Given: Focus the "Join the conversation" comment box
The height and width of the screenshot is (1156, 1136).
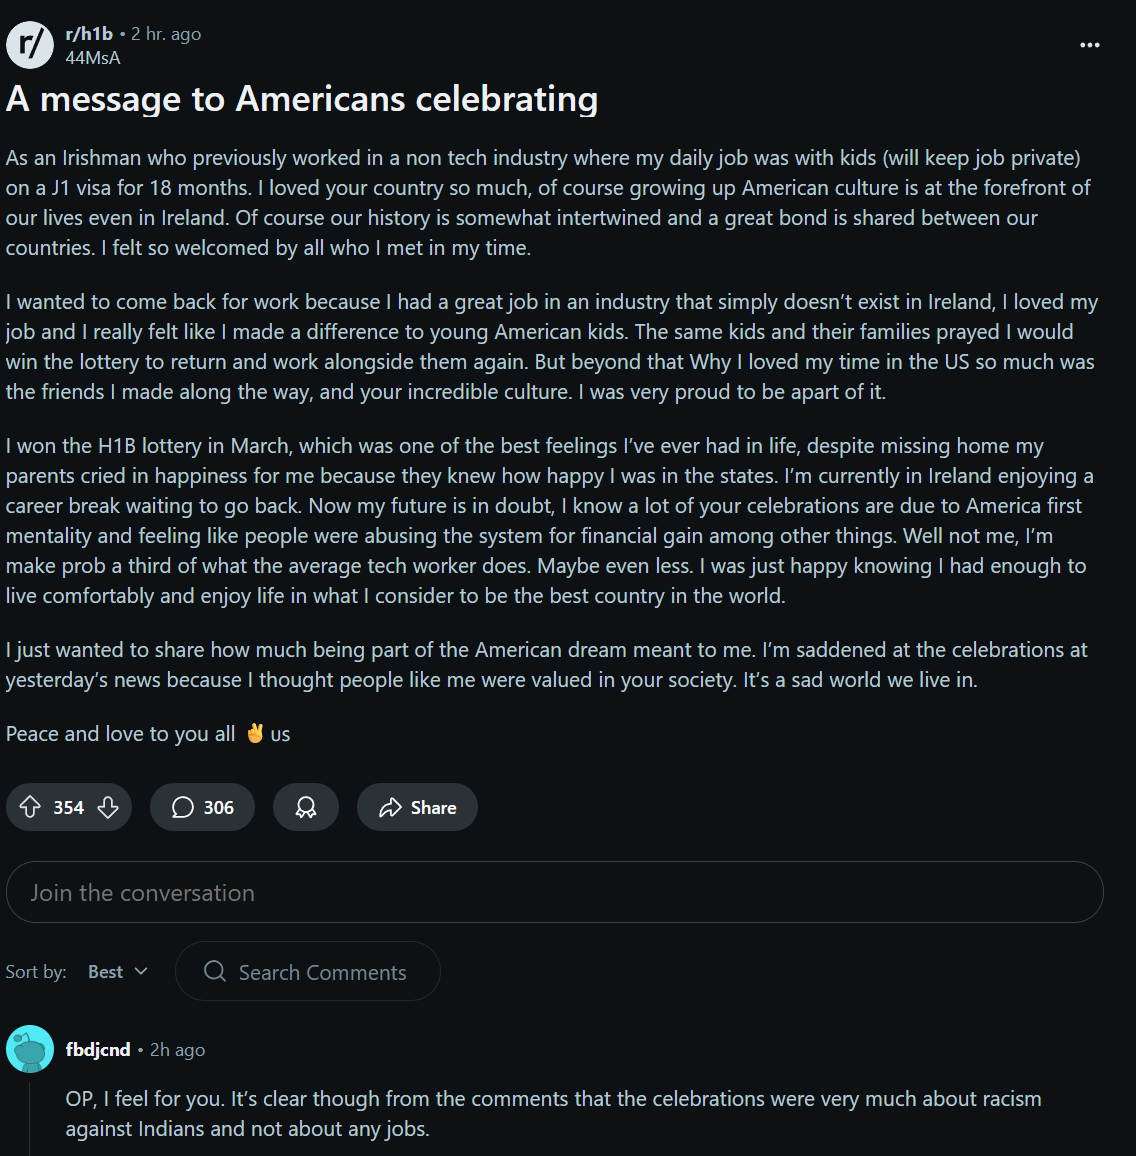Looking at the screenshot, I should click(x=554, y=892).
